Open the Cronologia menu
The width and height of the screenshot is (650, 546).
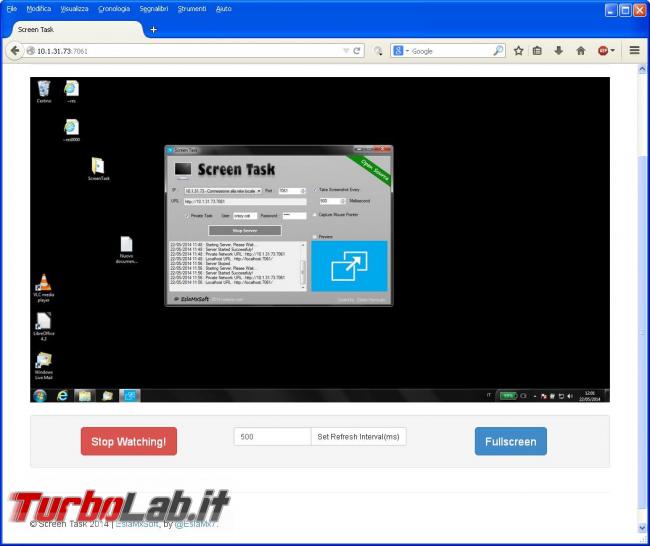click(114, 9)
